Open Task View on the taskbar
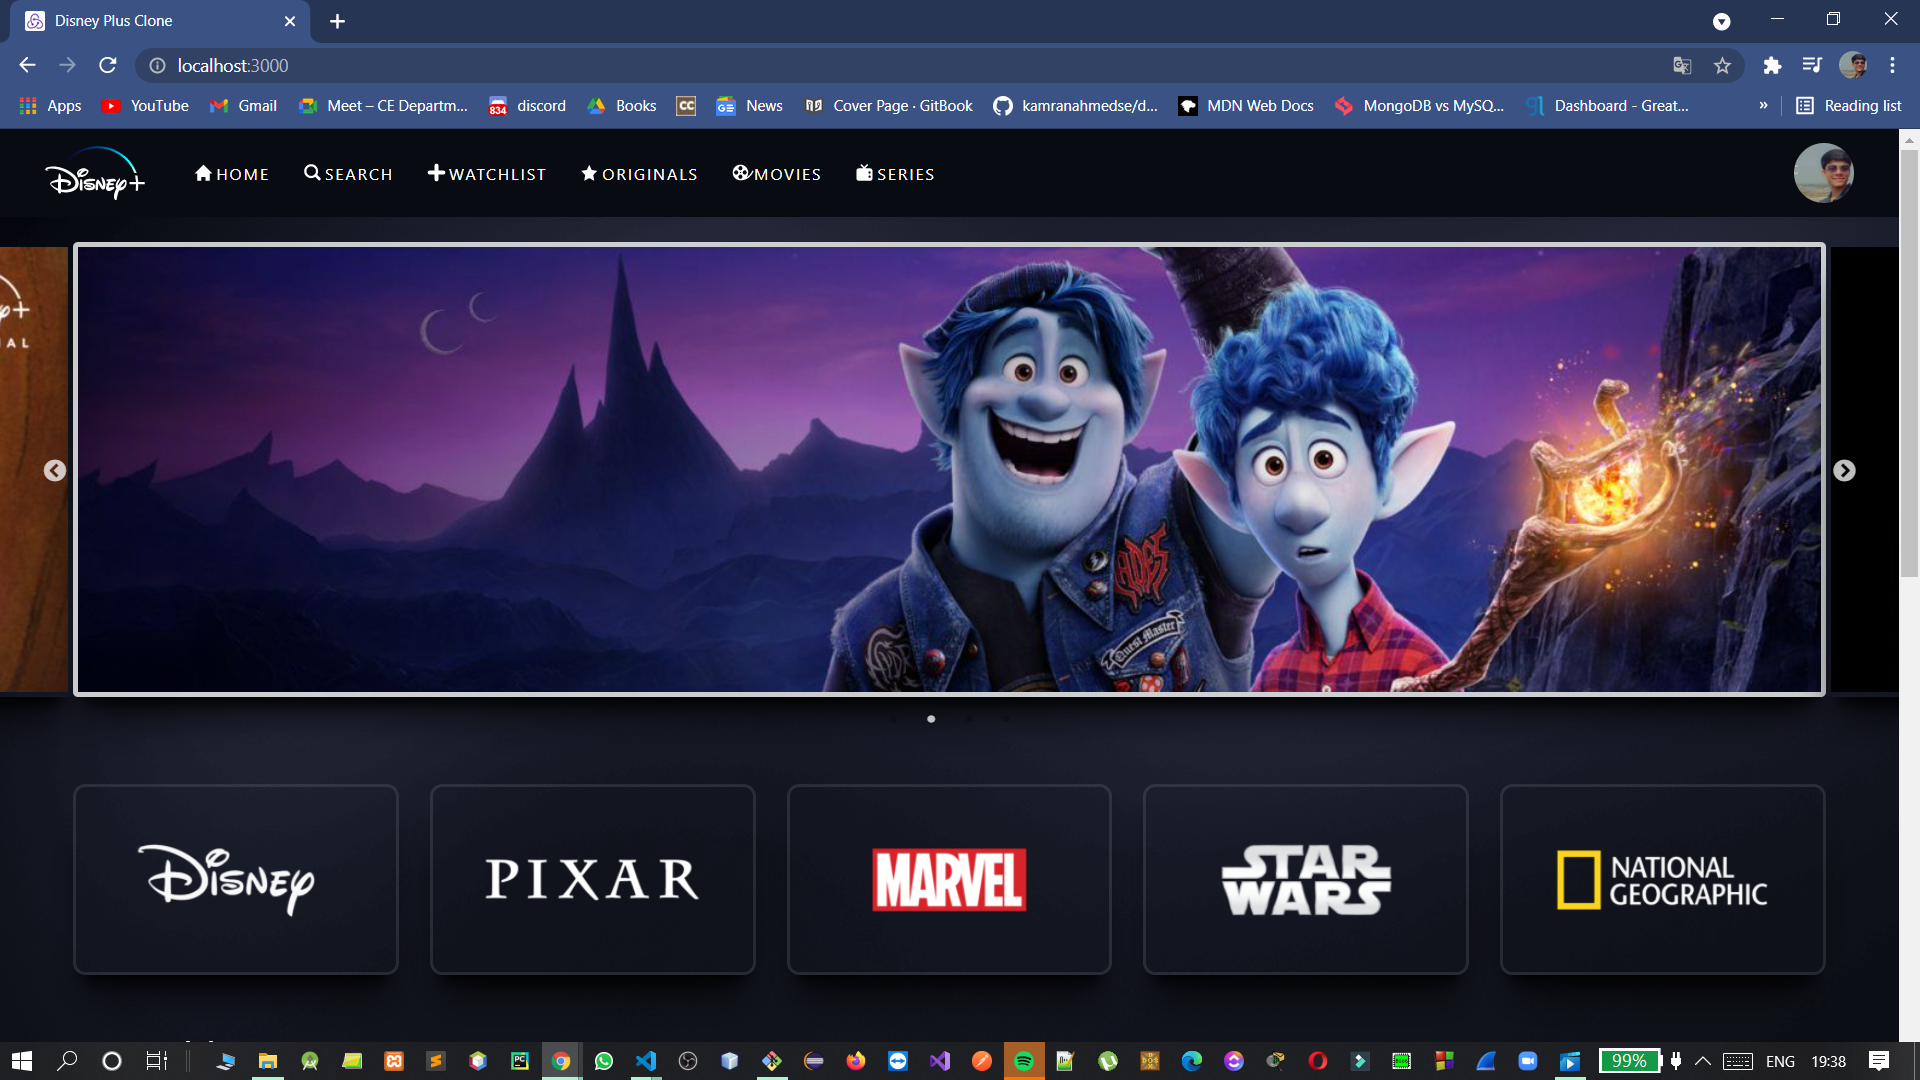Viewport: 1920px width, 1080px height. tap(156, 1061)
